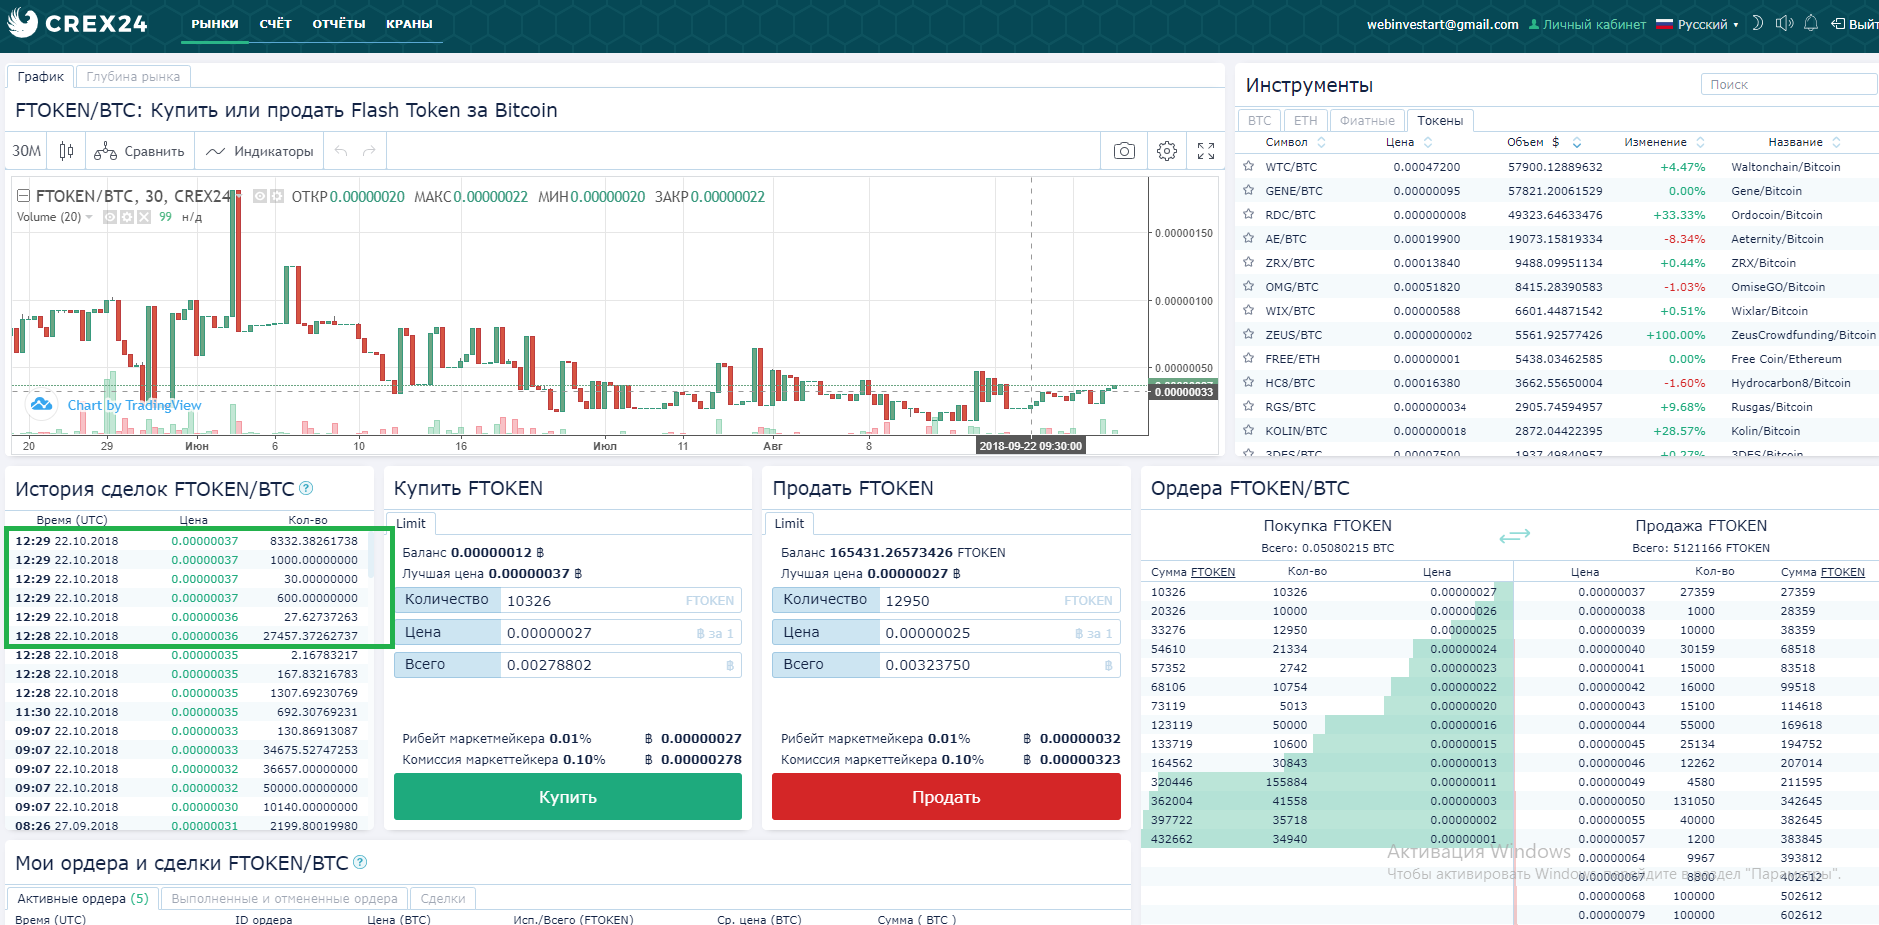Open help icon beside Мои ордера и сделки

coord(360,862)
